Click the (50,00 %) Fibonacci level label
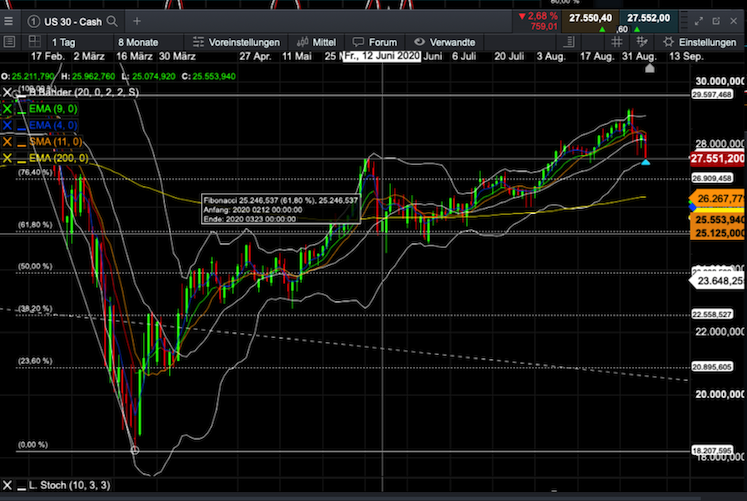 [x=35, y=266]
